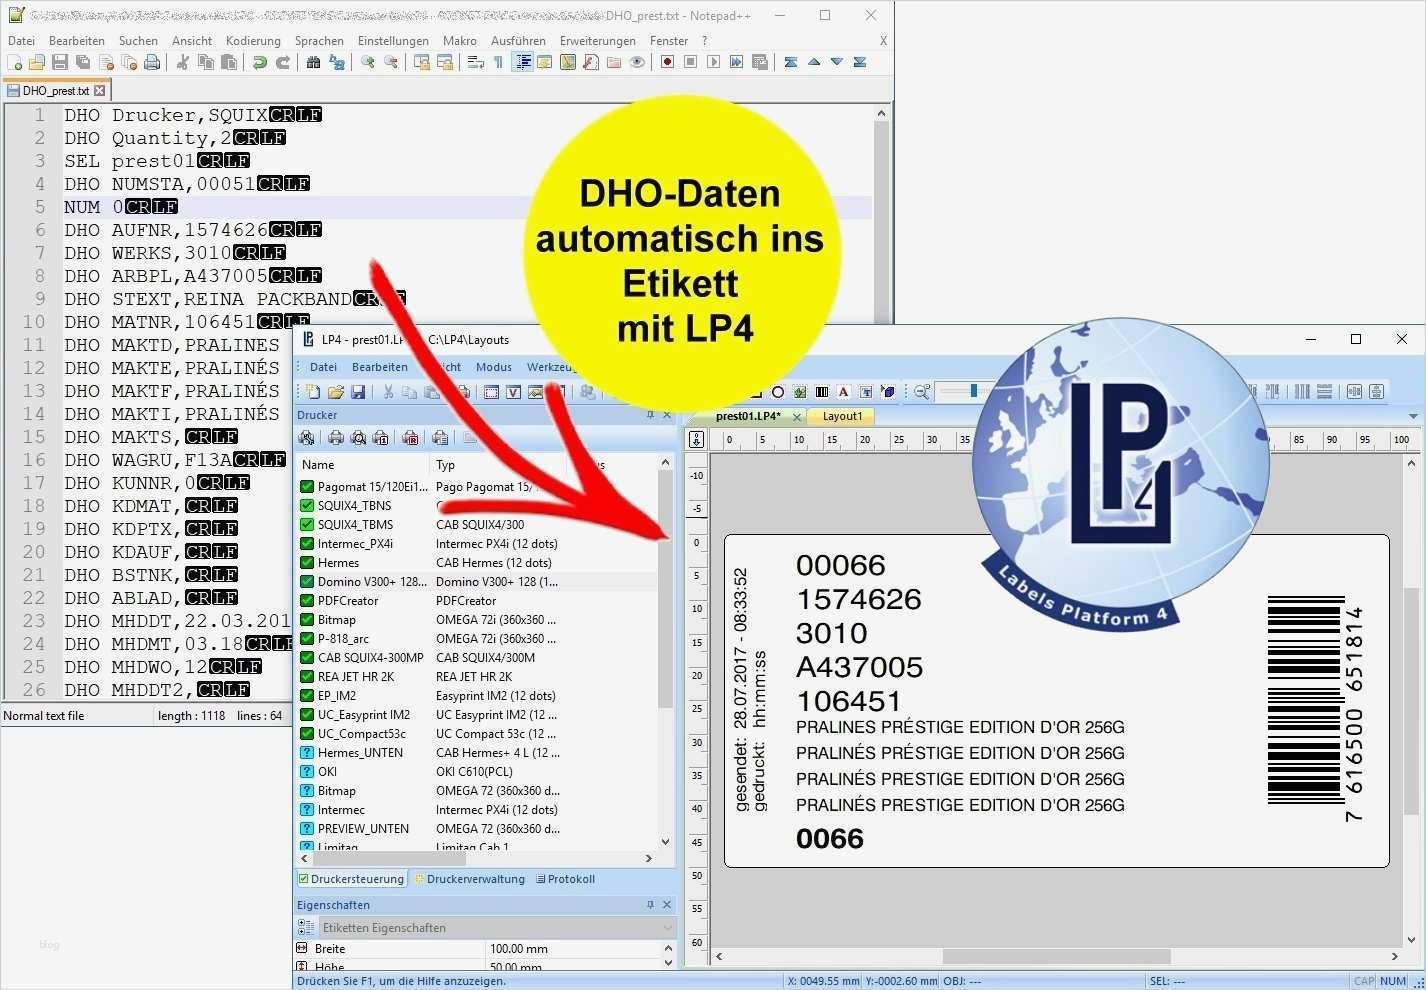The image size is (1426, 990).
Task: Open the LP4 document tab list dropdown arrow
Action: (1413, 416)
